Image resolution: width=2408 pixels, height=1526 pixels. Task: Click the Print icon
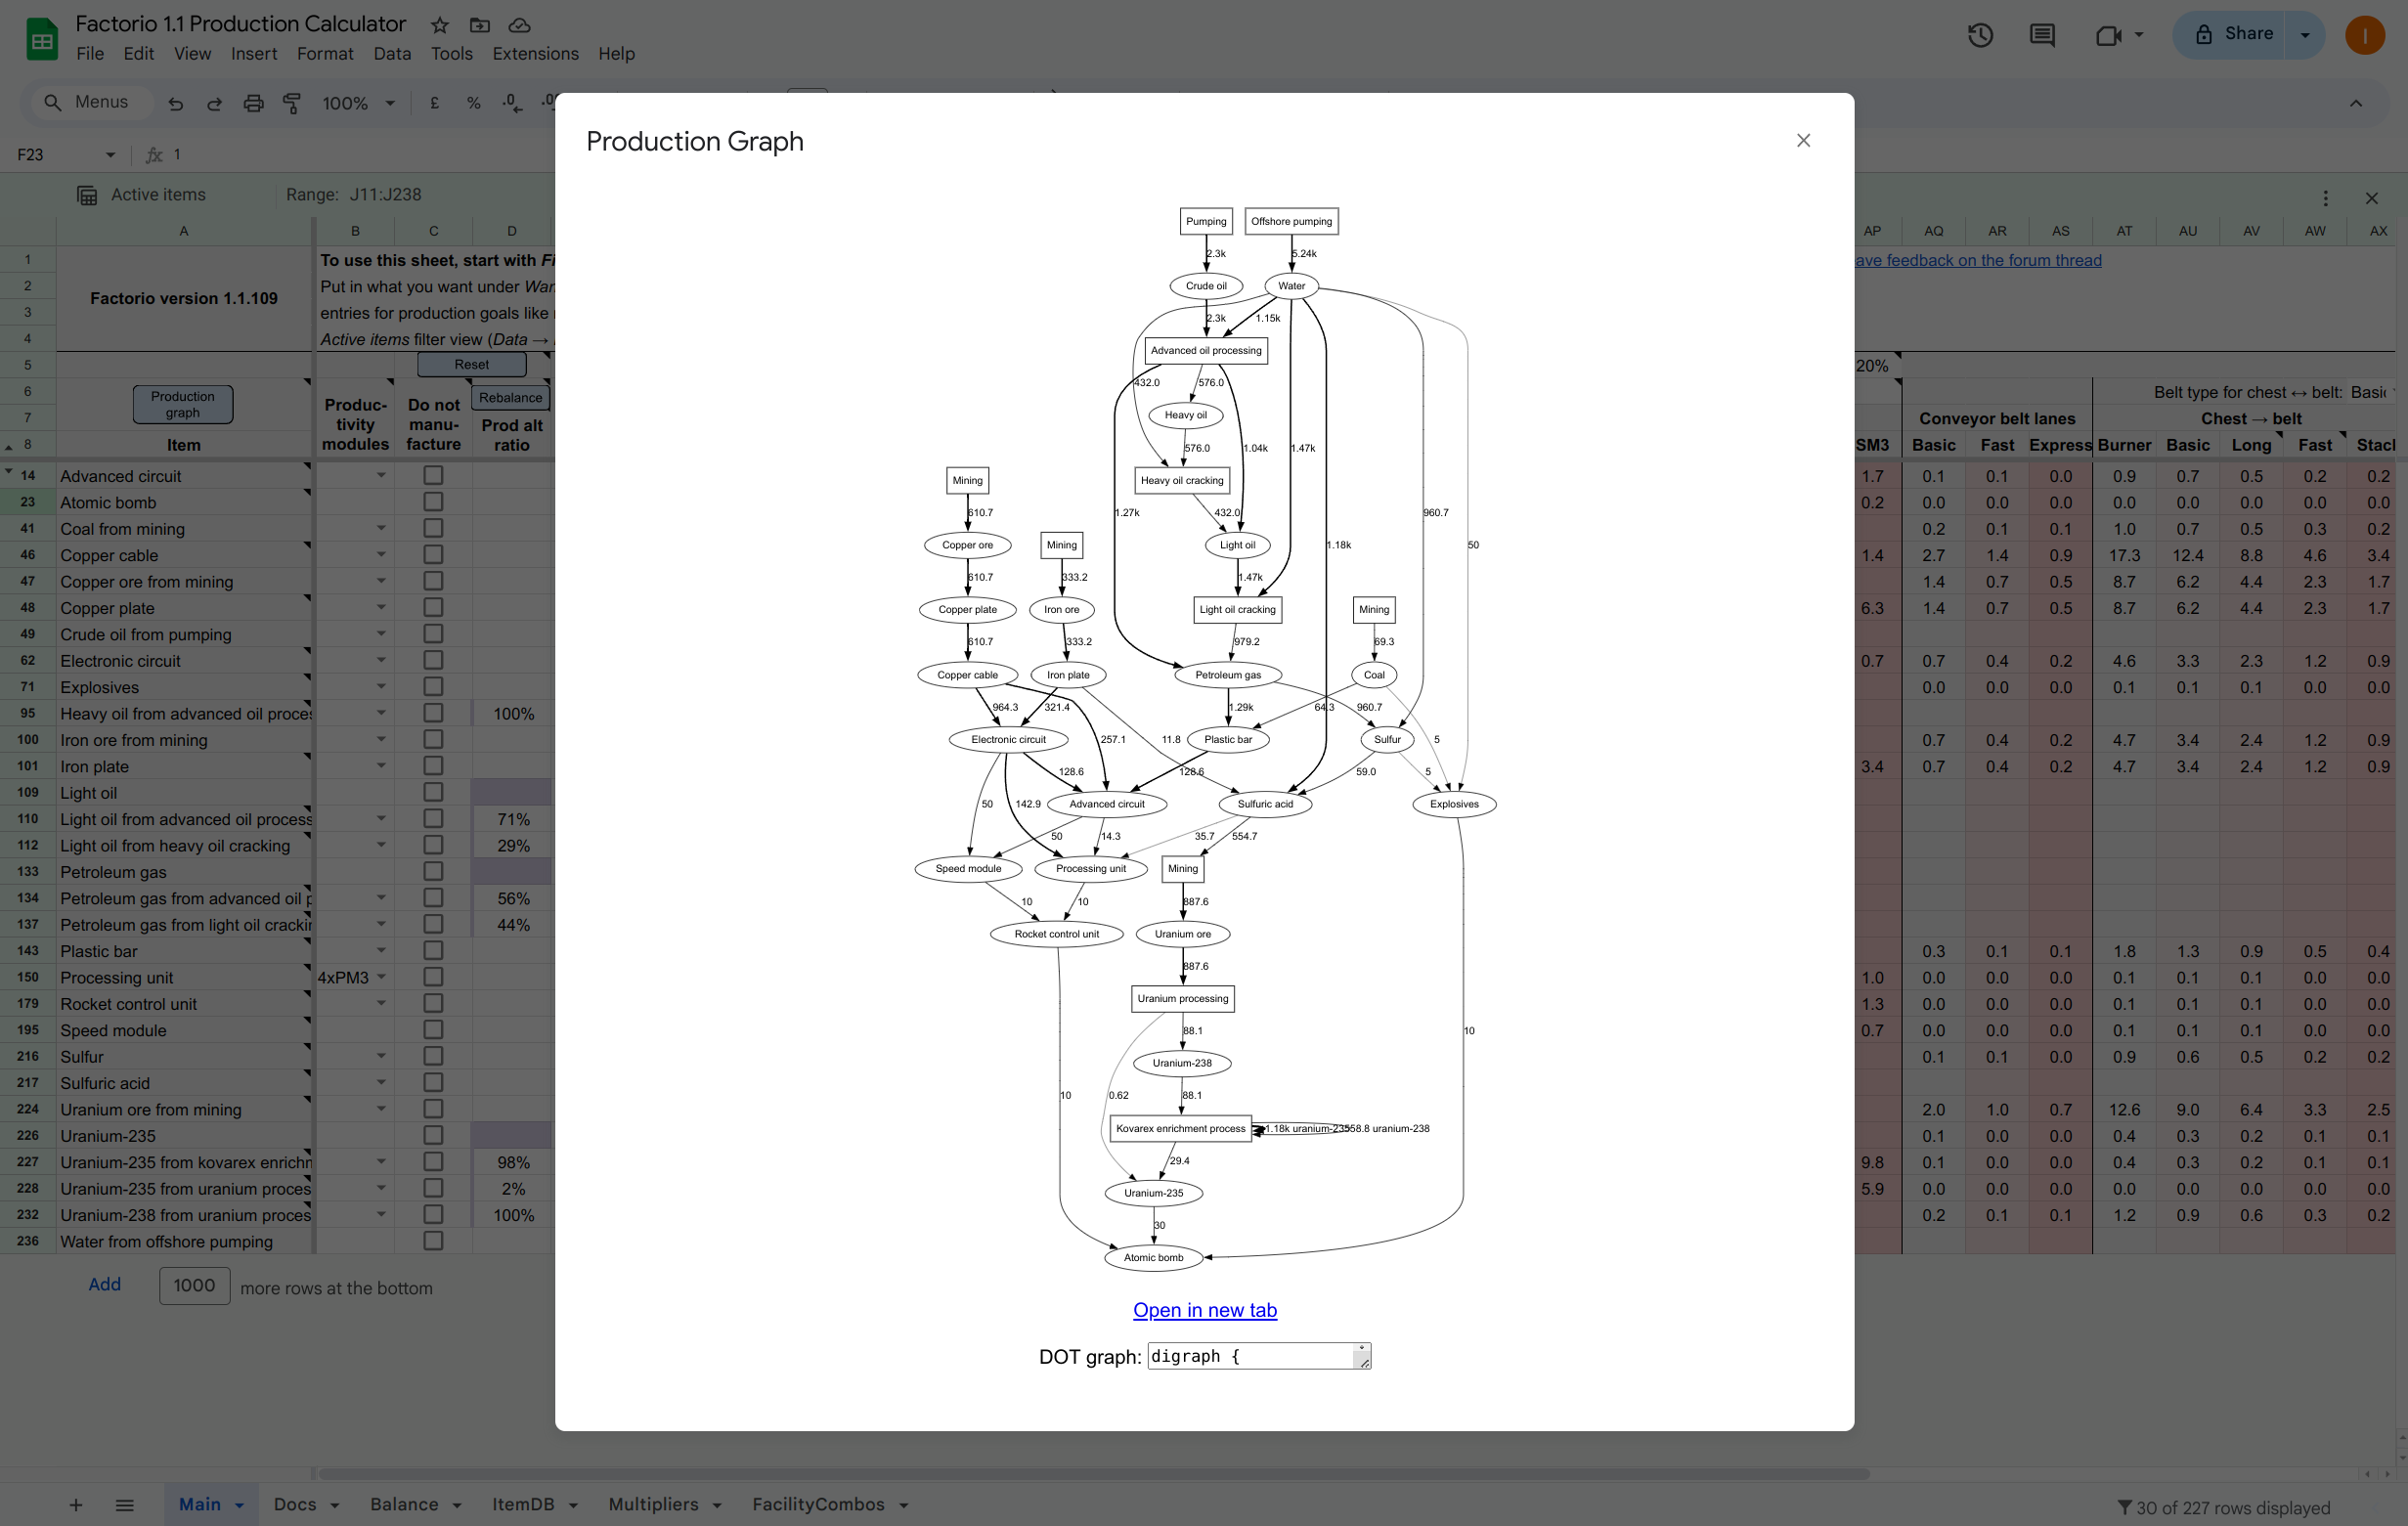(254, 103)
